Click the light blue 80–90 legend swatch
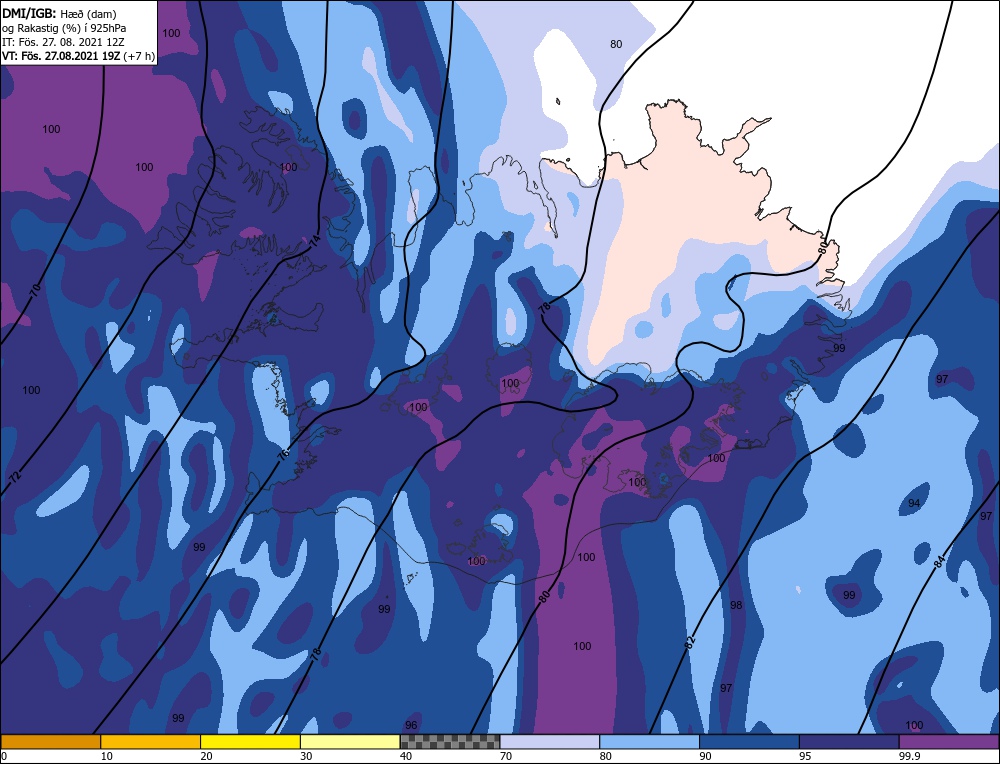 click(649, 742)
